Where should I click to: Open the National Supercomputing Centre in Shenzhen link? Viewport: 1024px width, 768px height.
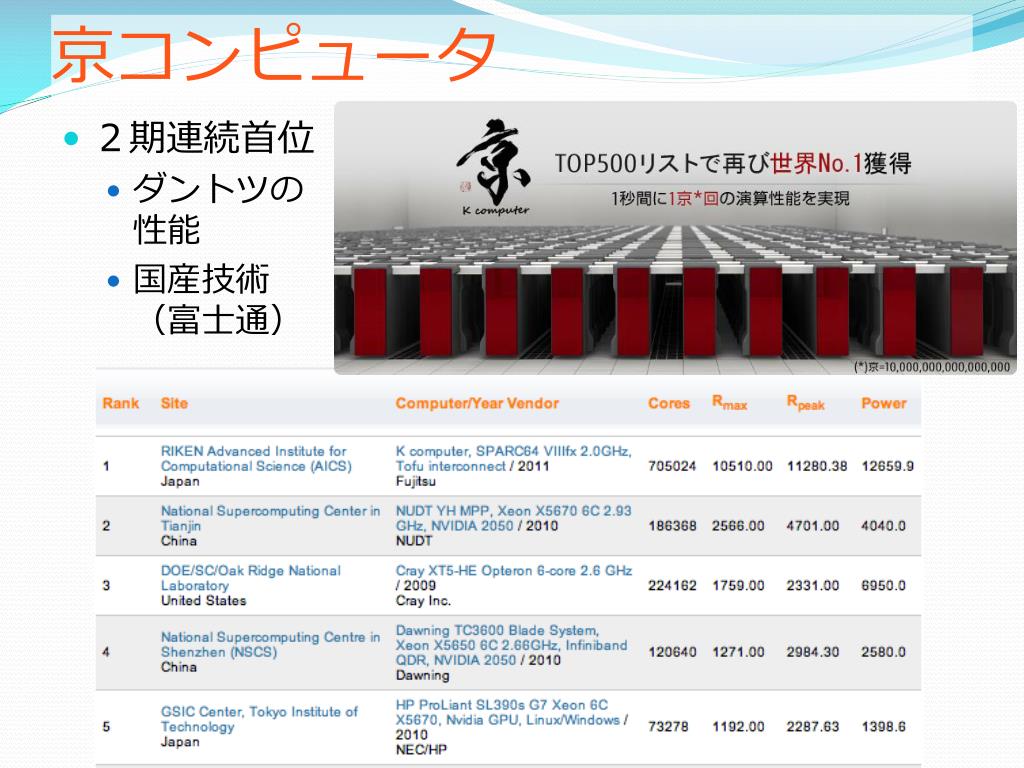pos(270,645)
